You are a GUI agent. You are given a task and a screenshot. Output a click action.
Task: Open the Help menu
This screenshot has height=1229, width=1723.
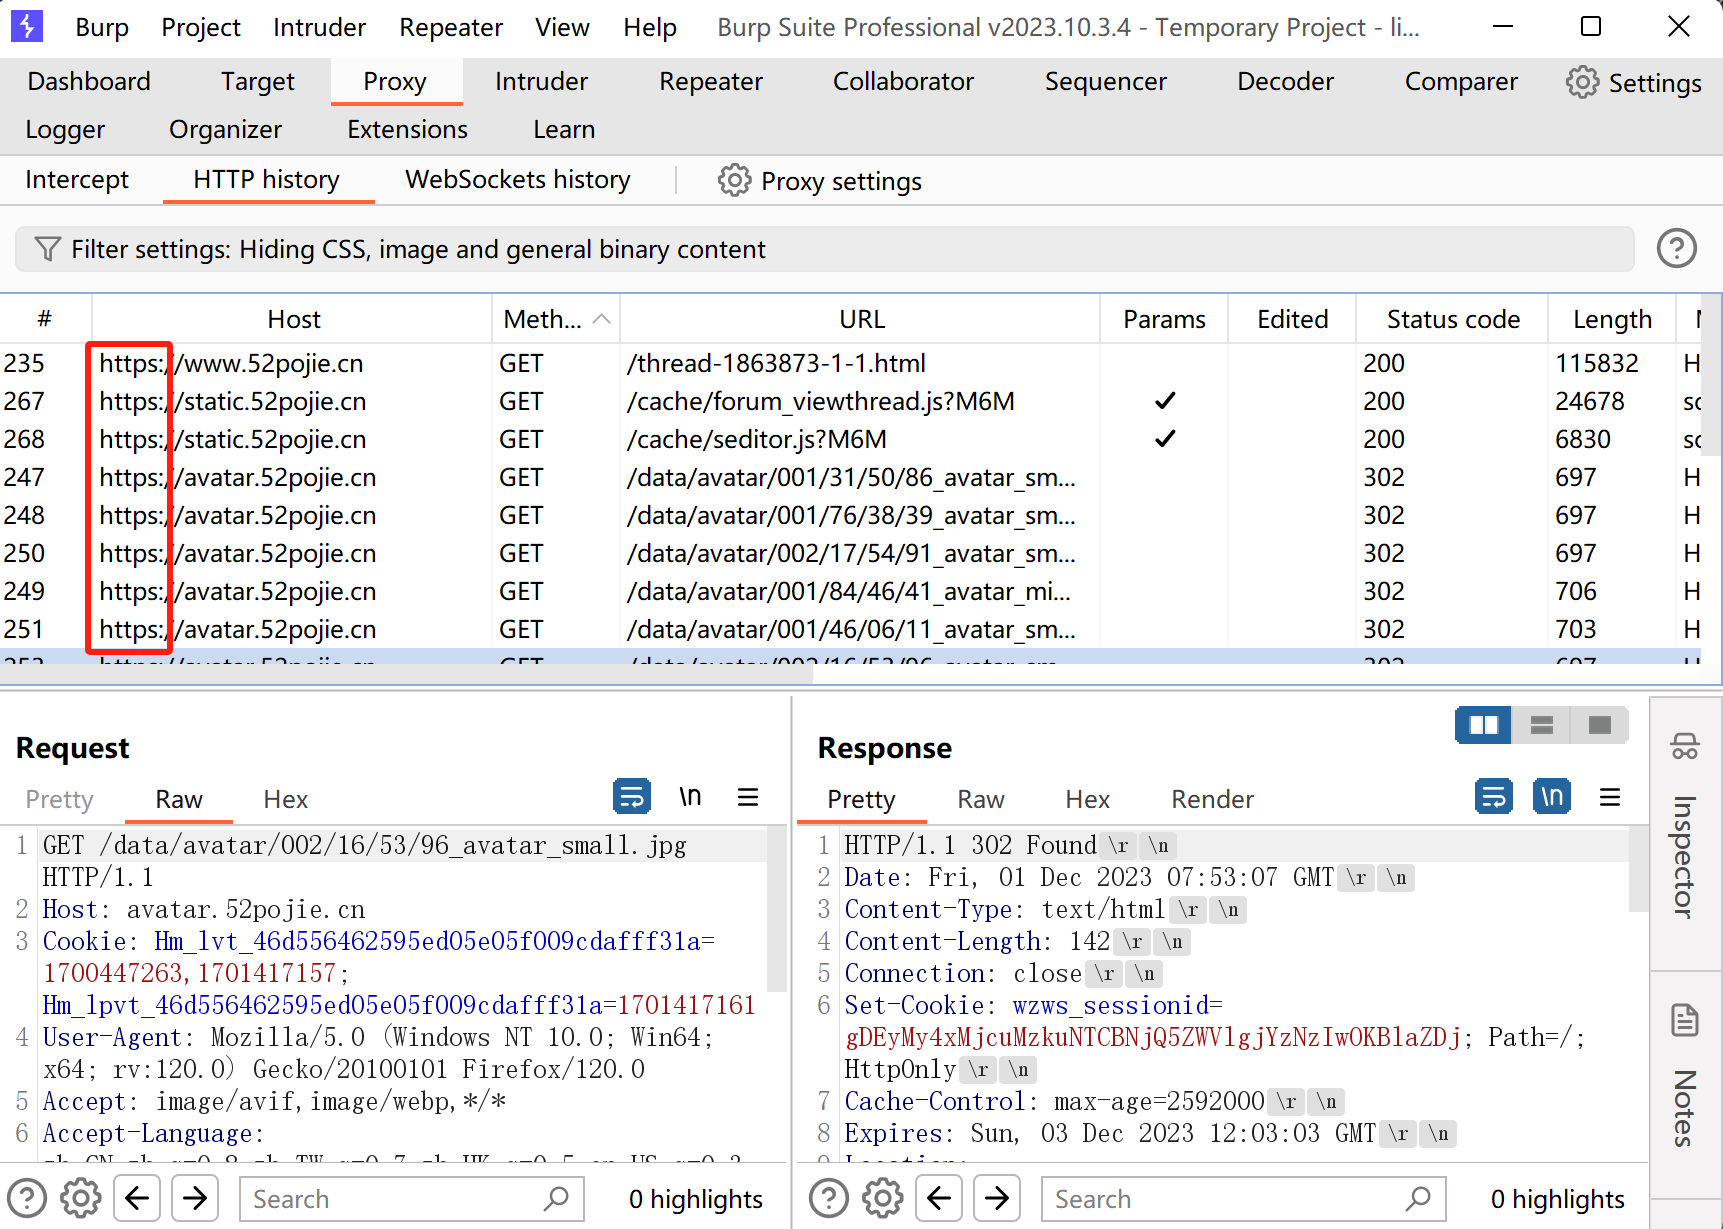coord(650,27)
